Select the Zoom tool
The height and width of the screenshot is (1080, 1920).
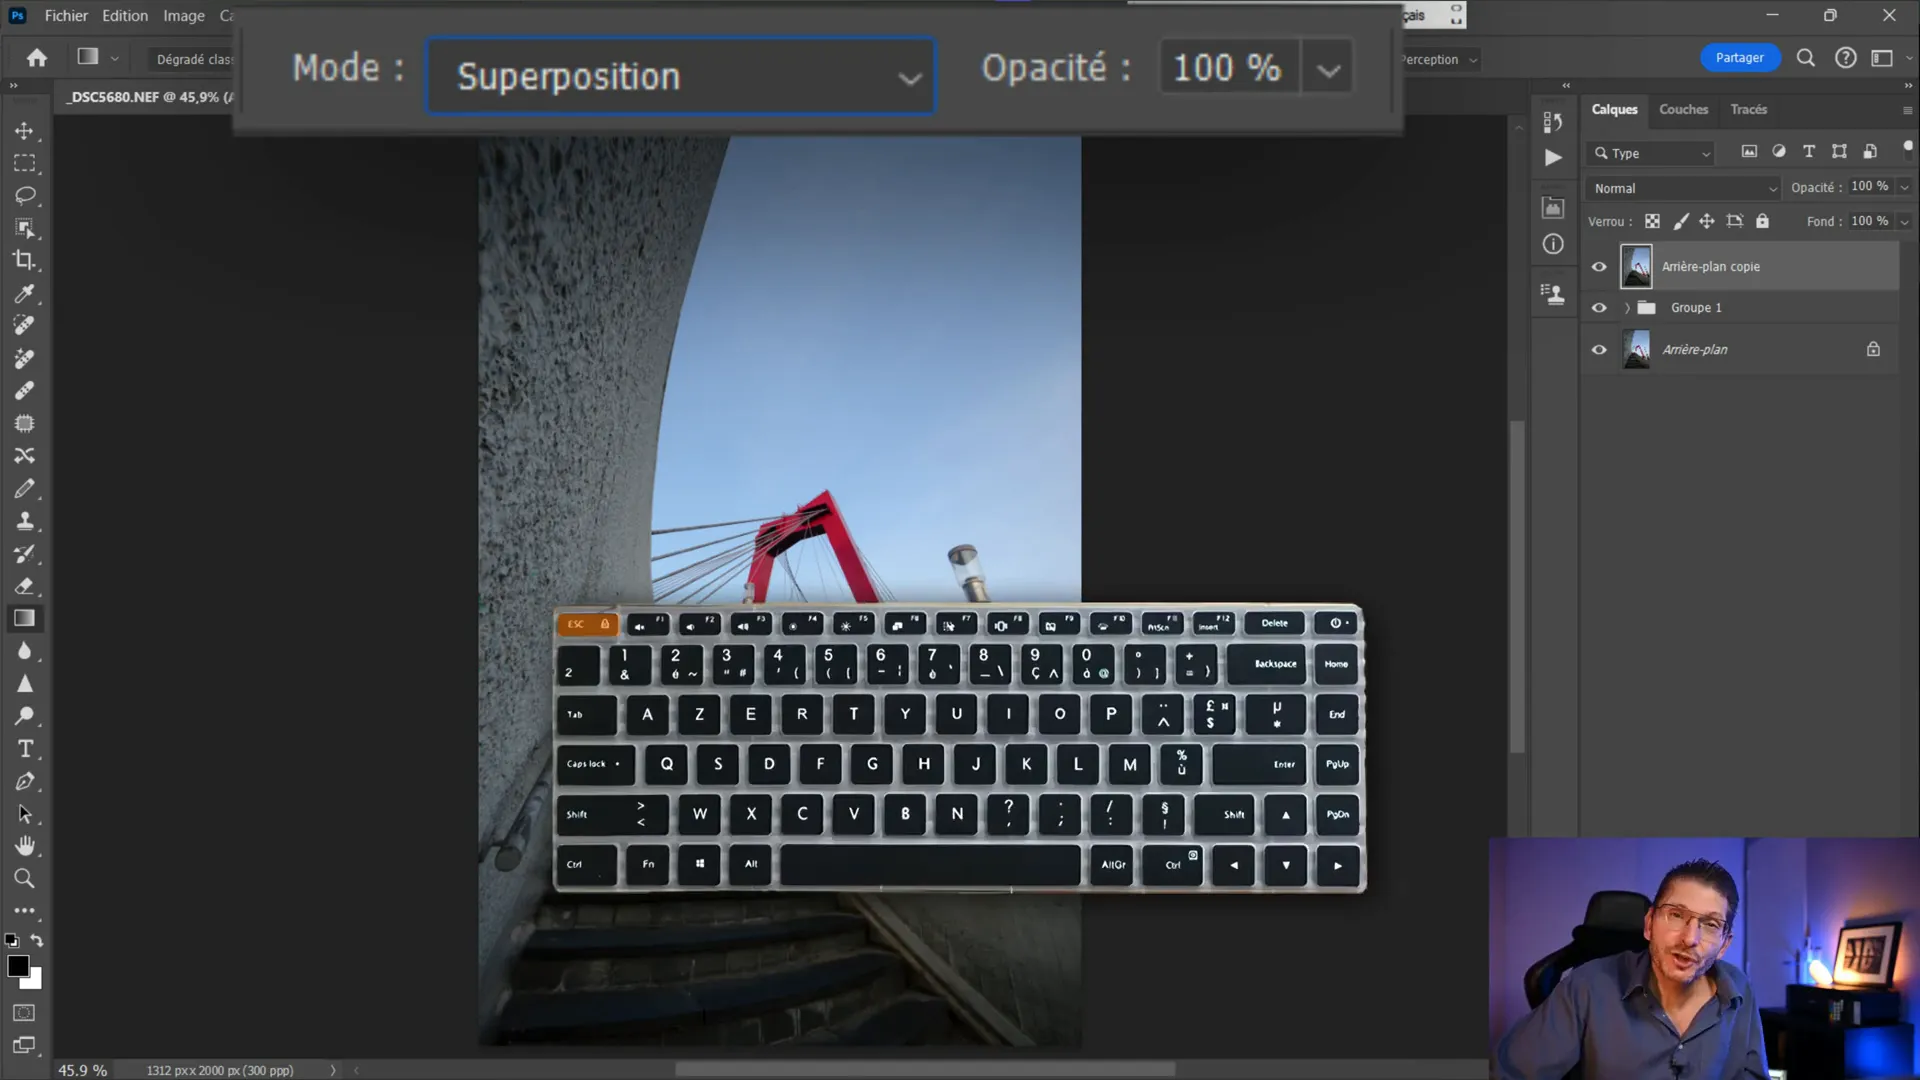click(24, 879)
